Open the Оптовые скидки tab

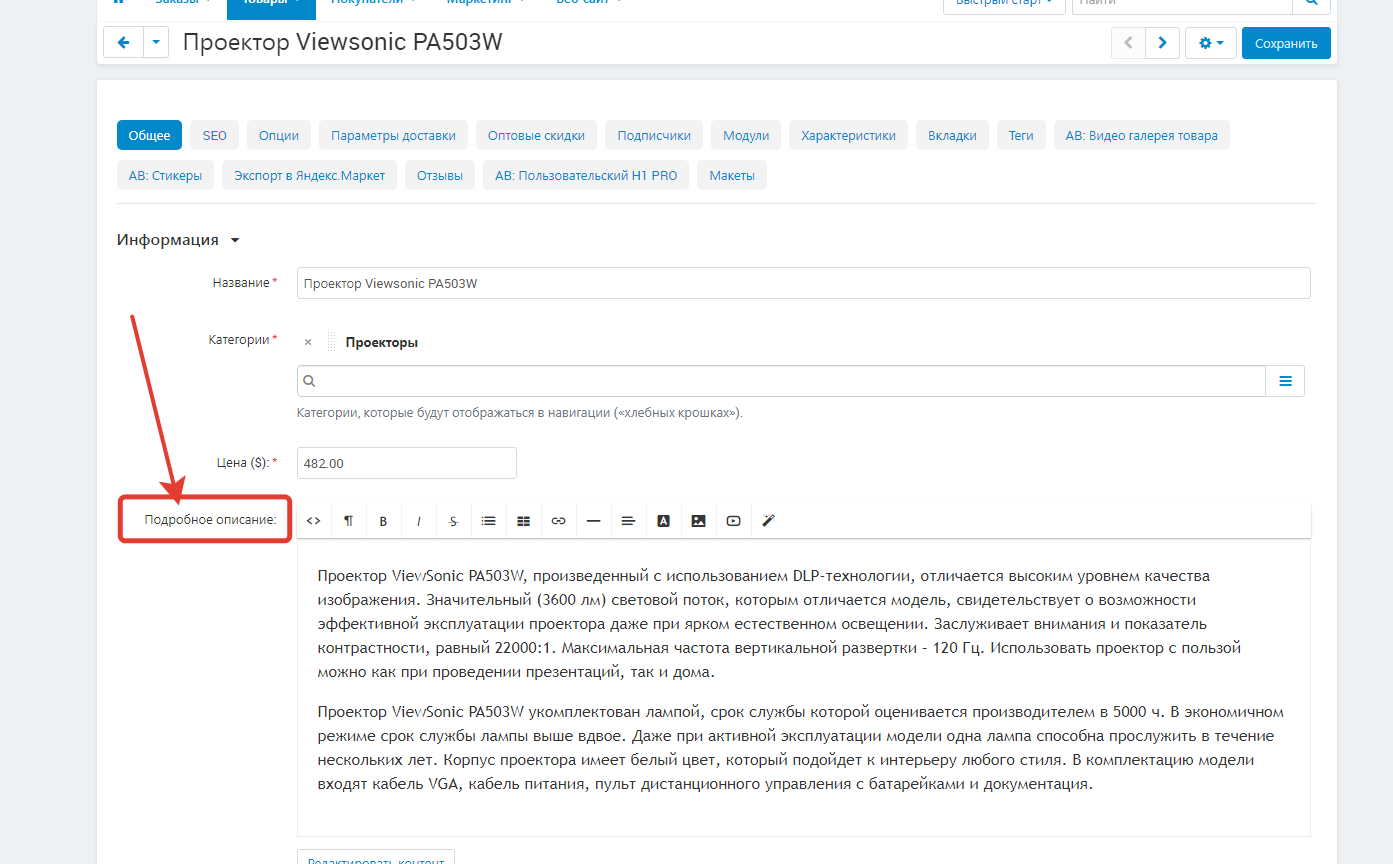pyautogui.click(x=537, y=135)
